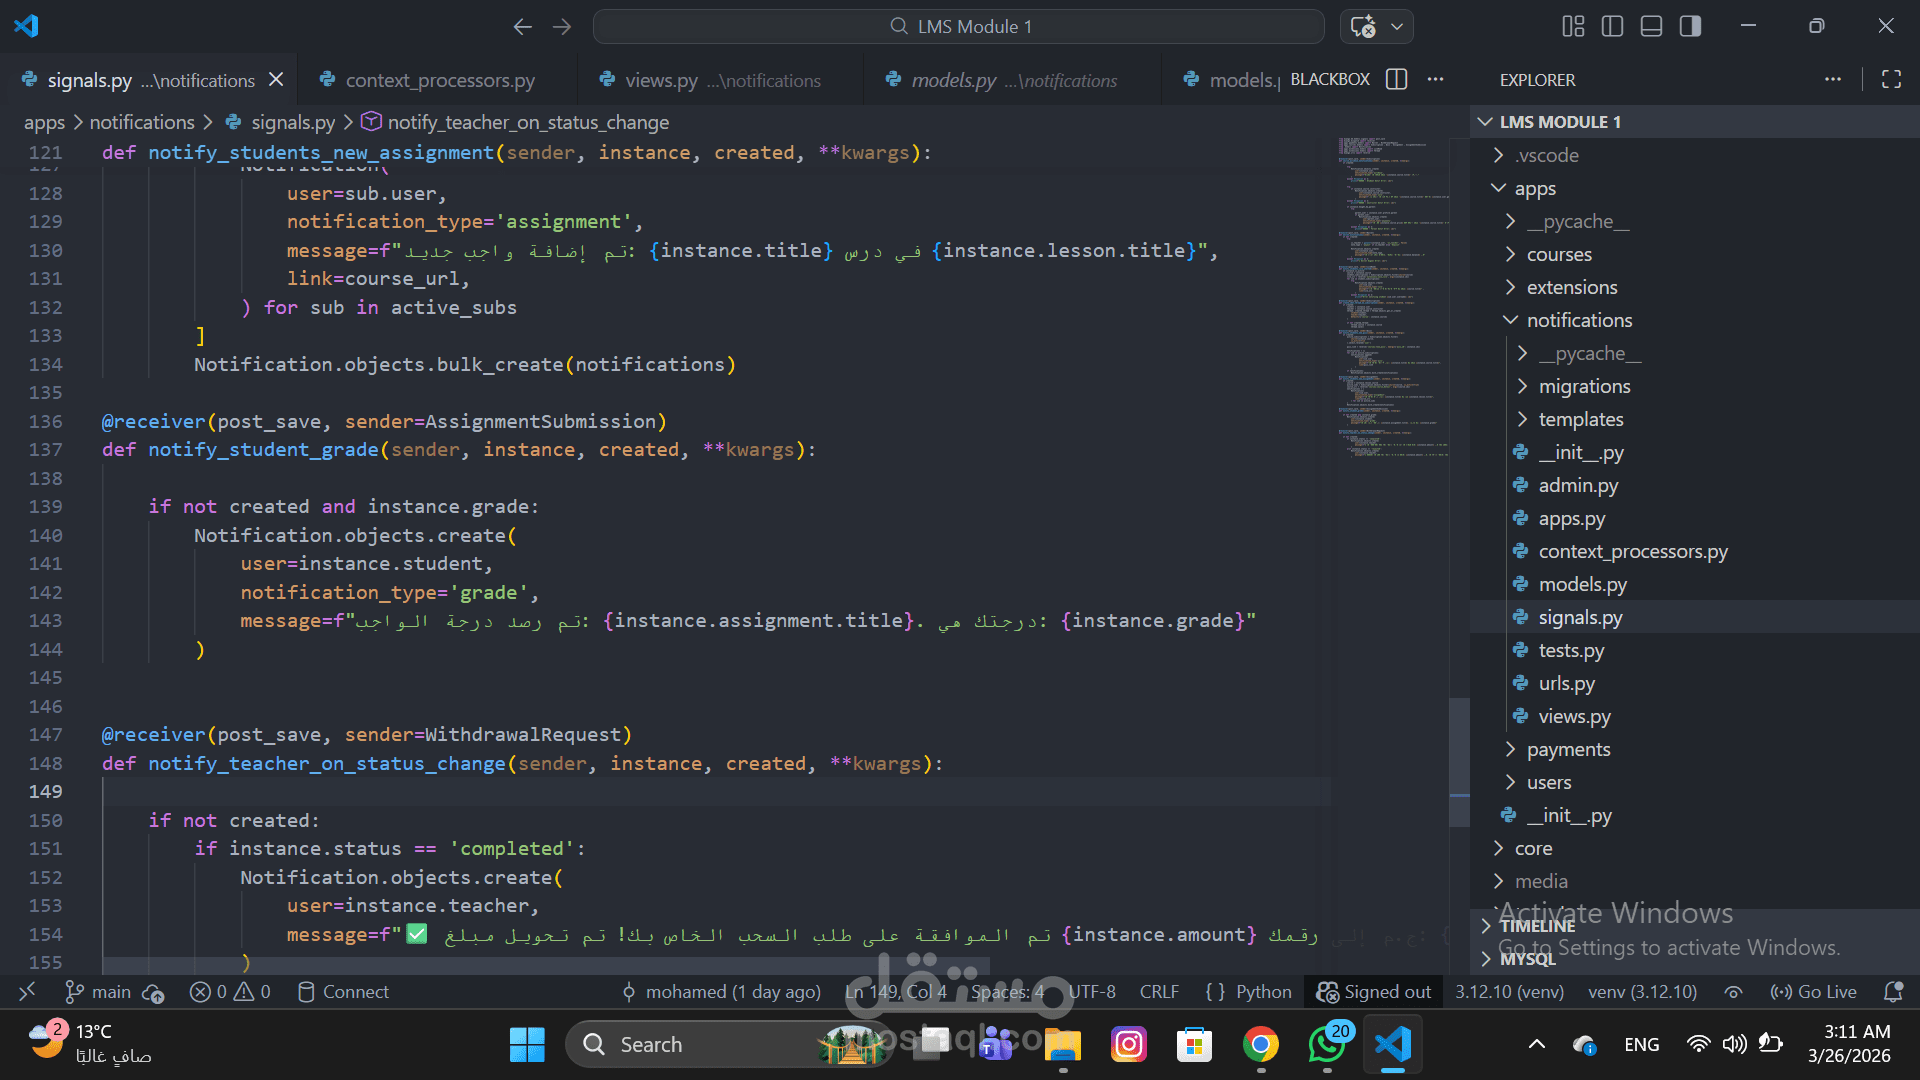1920x1080 pixels.
Task: Click the maximize panel icon in Explorer header
Action: [x=1891, y=80]
